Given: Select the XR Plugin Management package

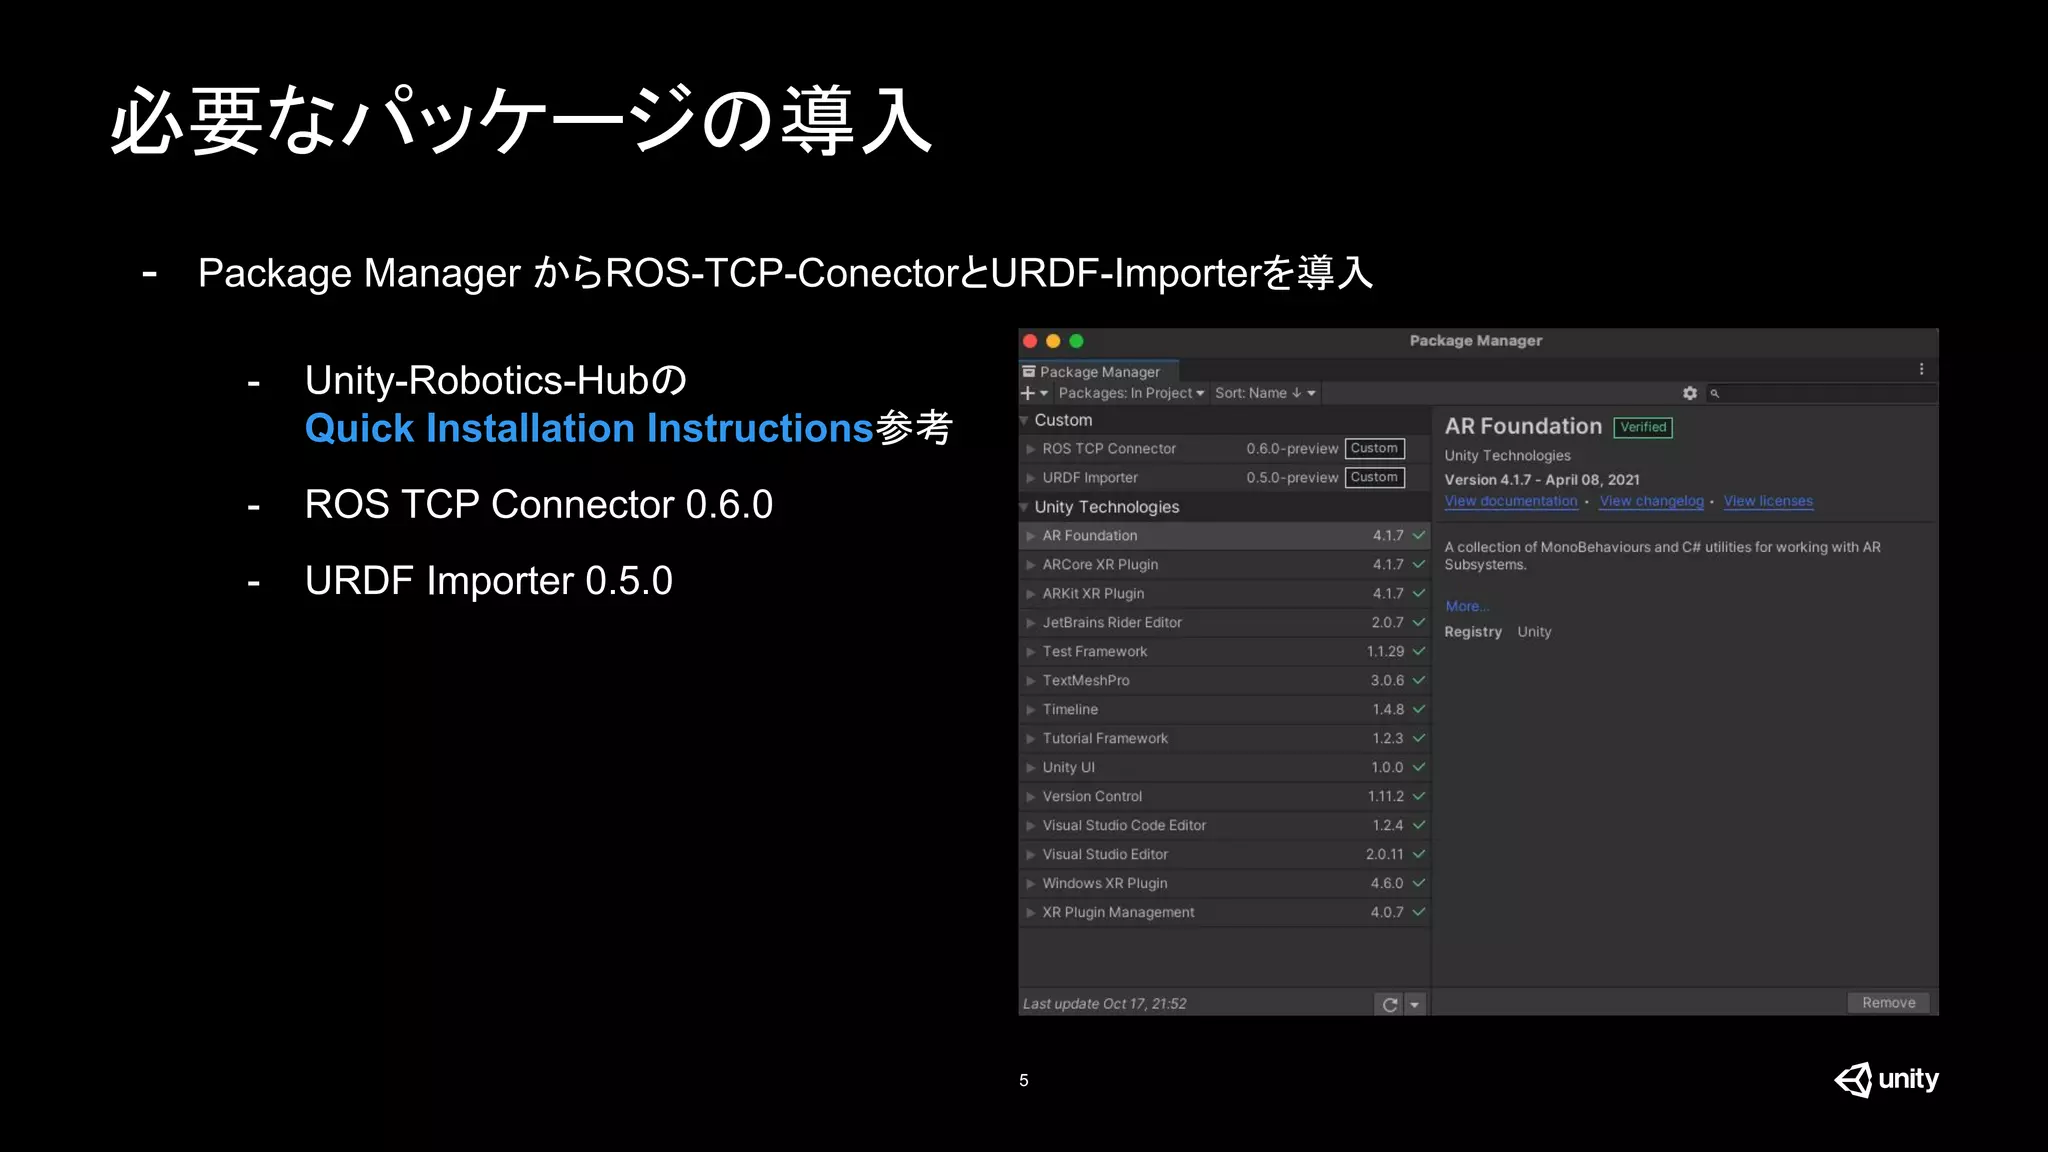Looking at the screenshot, I should tap(1225, 912).
